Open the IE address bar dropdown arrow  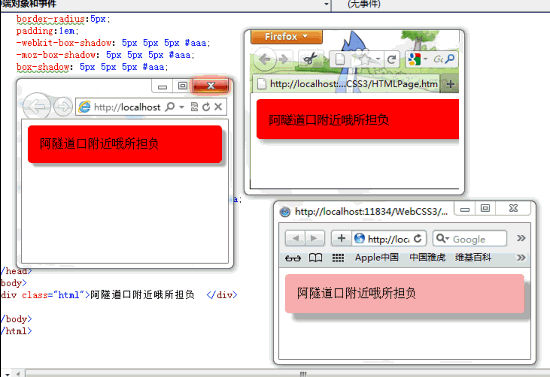(182, 107)
